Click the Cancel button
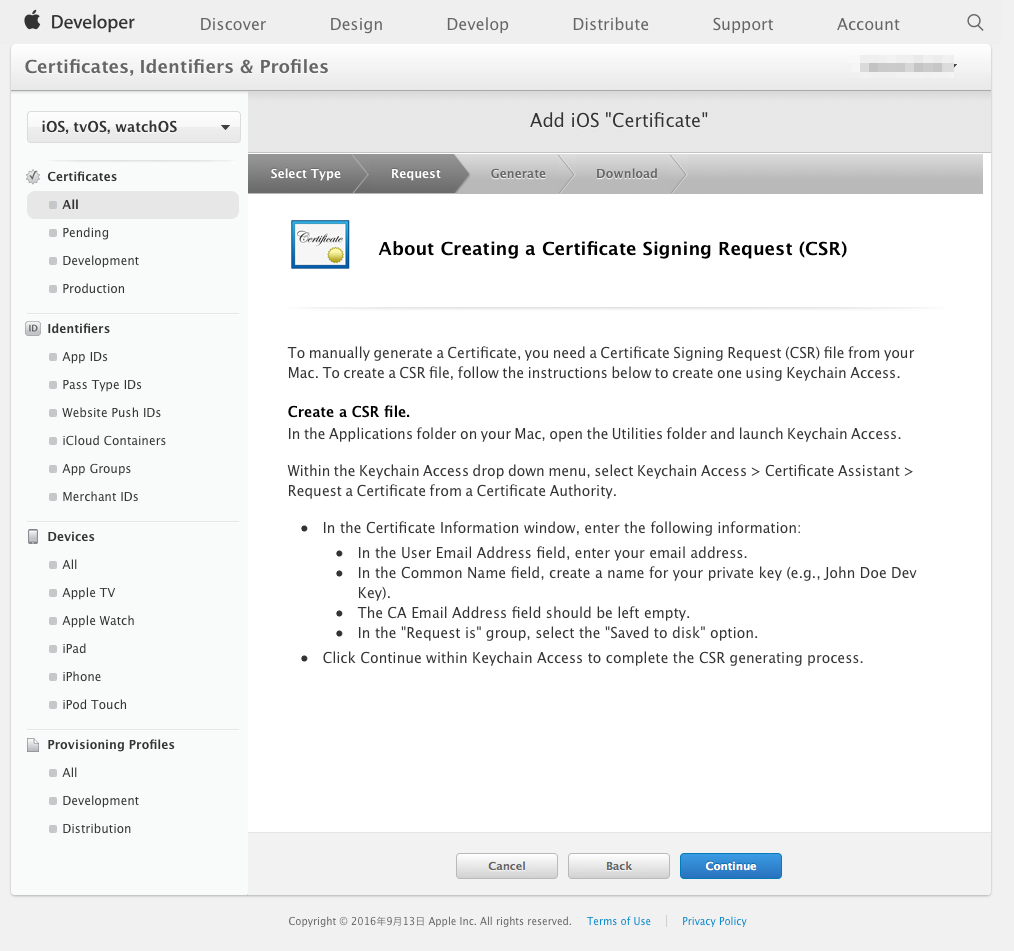The width and height of the screenshot is (1014, 951). [x=507, y=866]
